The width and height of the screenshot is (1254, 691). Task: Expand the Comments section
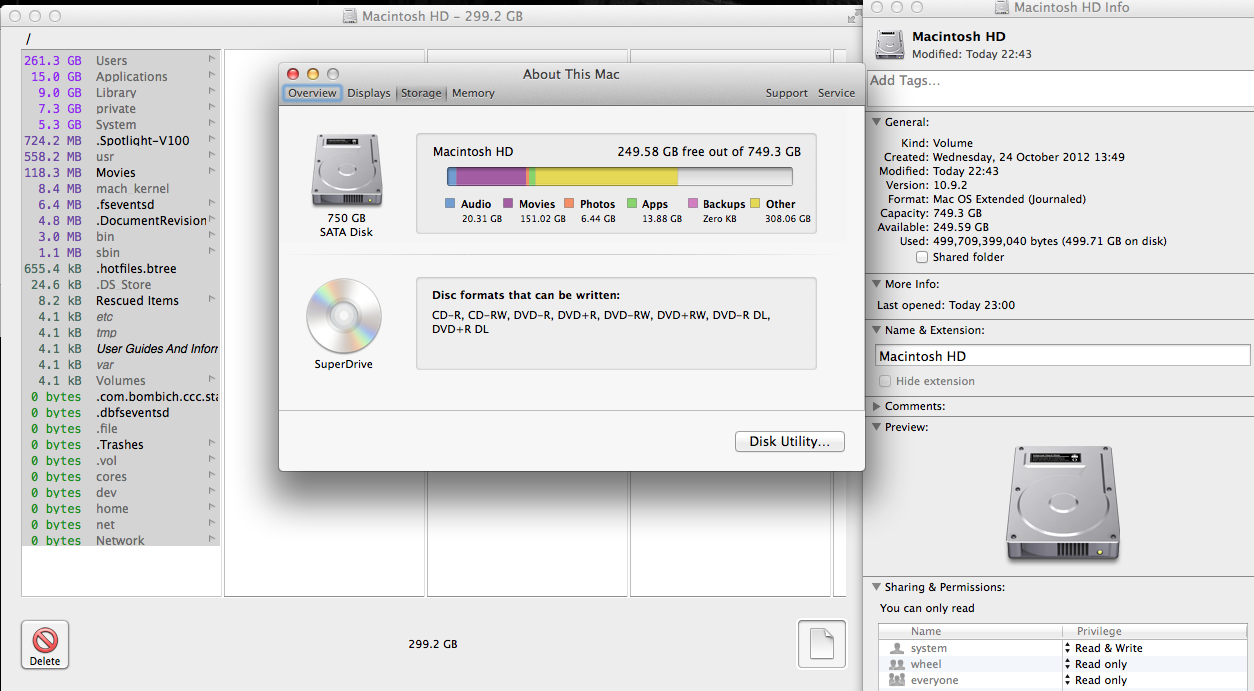point(876,406)
